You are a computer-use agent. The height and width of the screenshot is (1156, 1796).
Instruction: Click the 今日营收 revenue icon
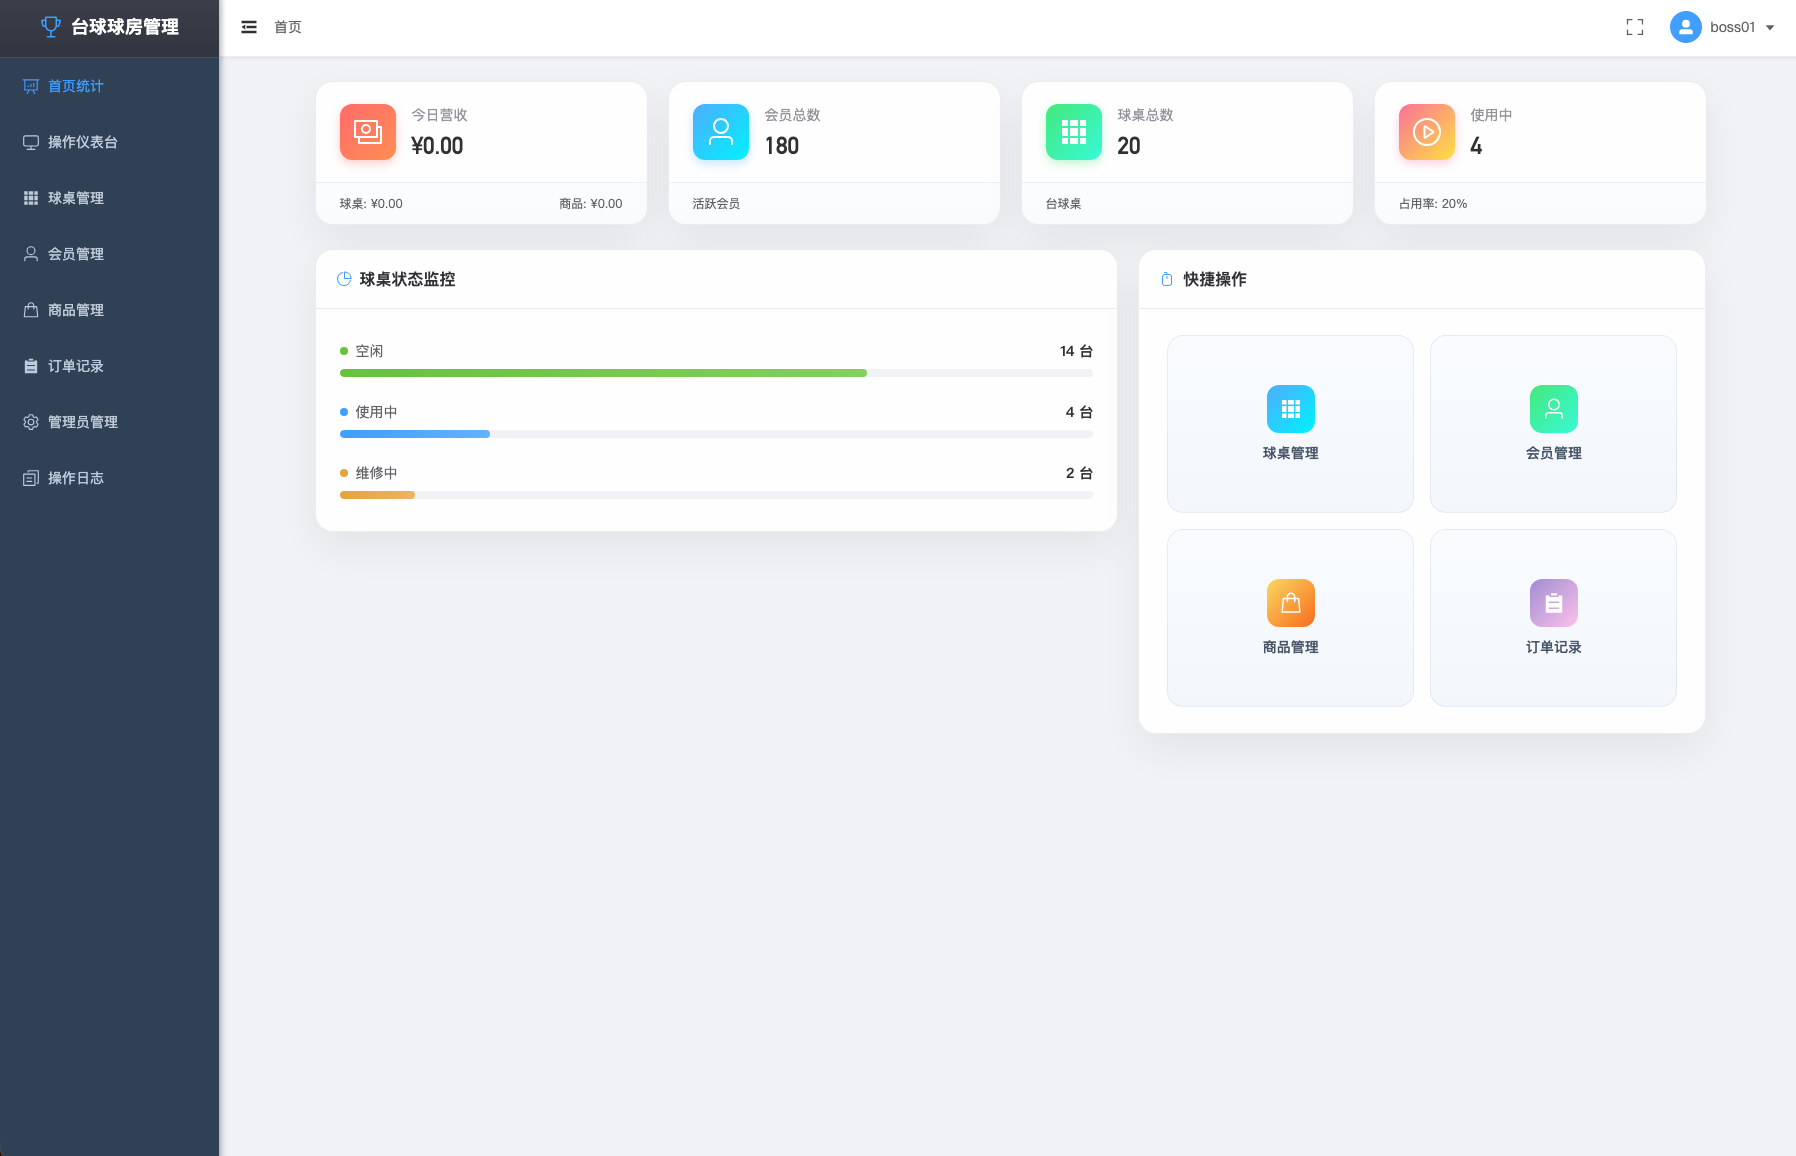tap(368, 132)
